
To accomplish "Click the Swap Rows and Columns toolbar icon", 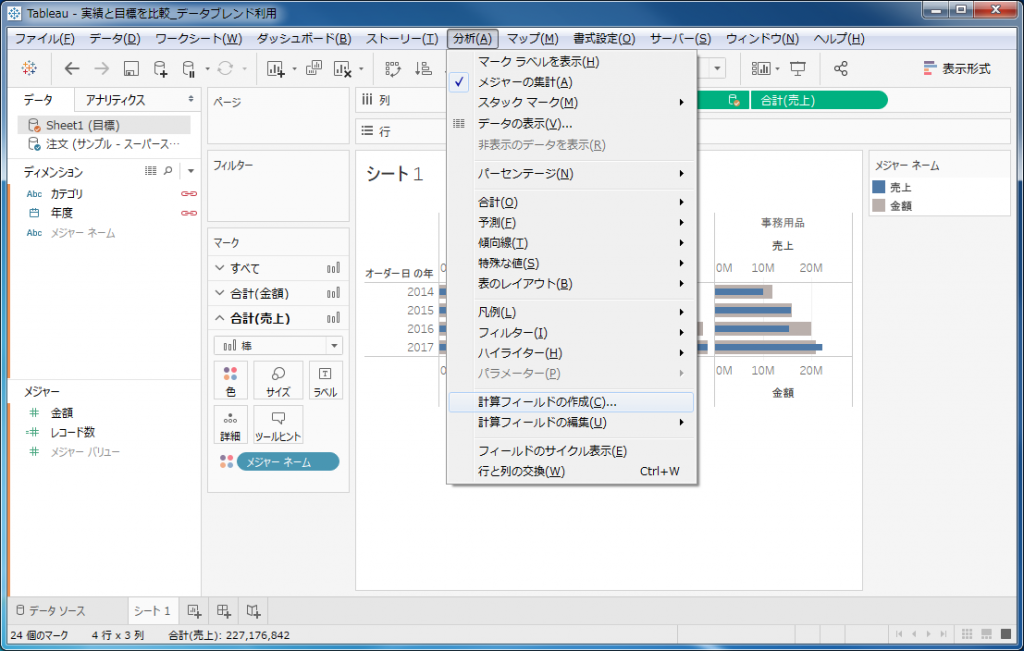I will [x=393, y=69].
